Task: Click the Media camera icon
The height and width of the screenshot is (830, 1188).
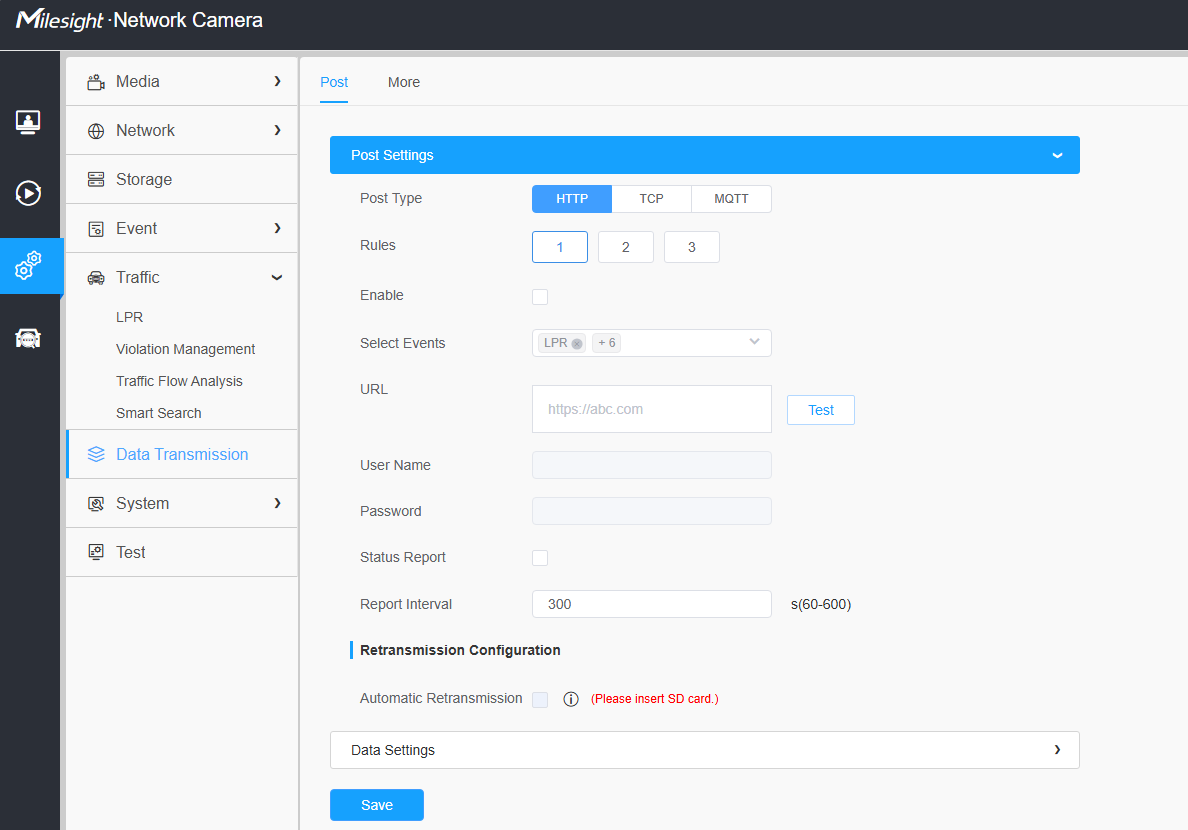Action: pos(96,82)
